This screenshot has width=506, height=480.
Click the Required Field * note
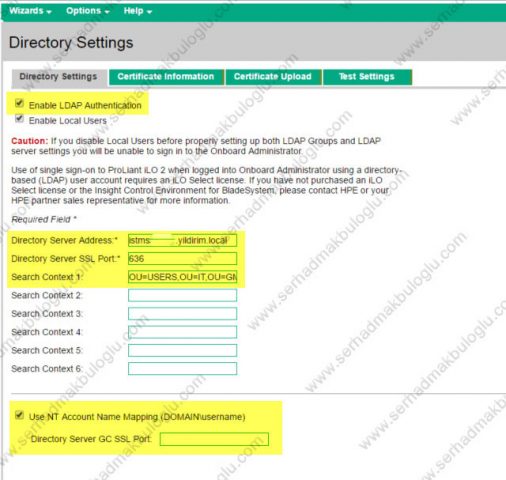coord(44,219)
